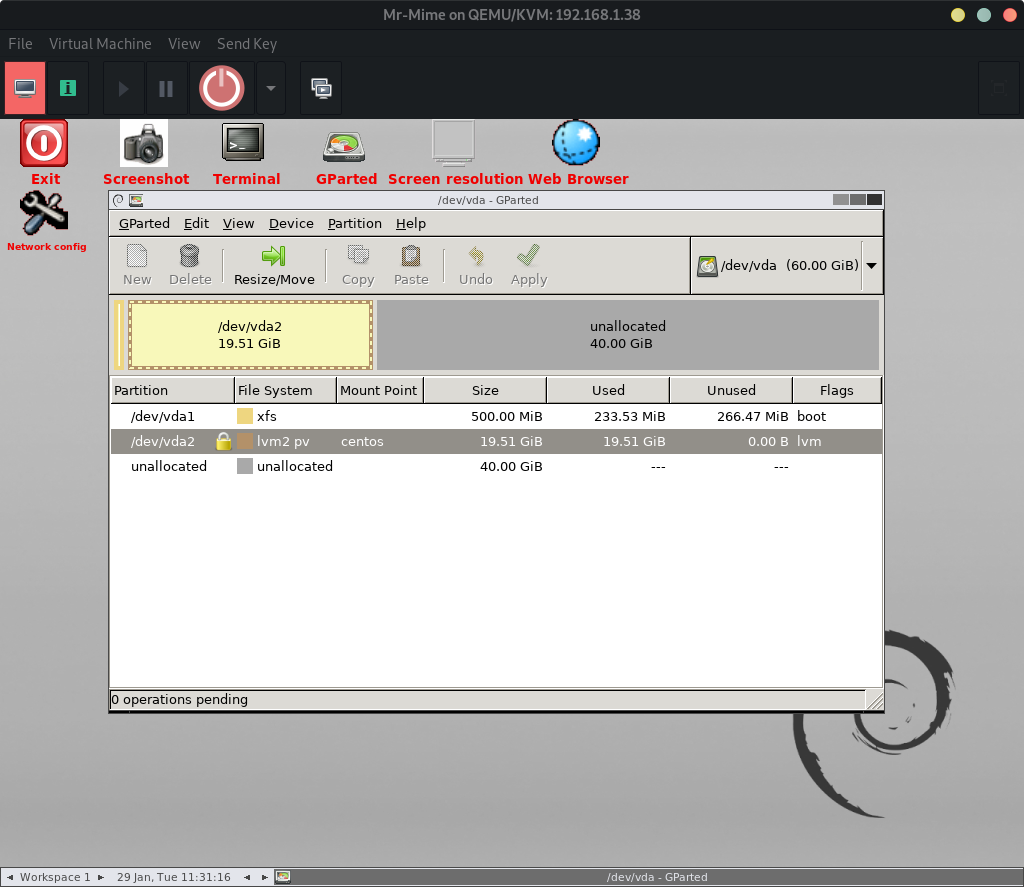Image resolution: width=1024 pixels, height=887 pixels.
Task: Click the Resize/Move toolbar icon
Action: pos(274,256)
